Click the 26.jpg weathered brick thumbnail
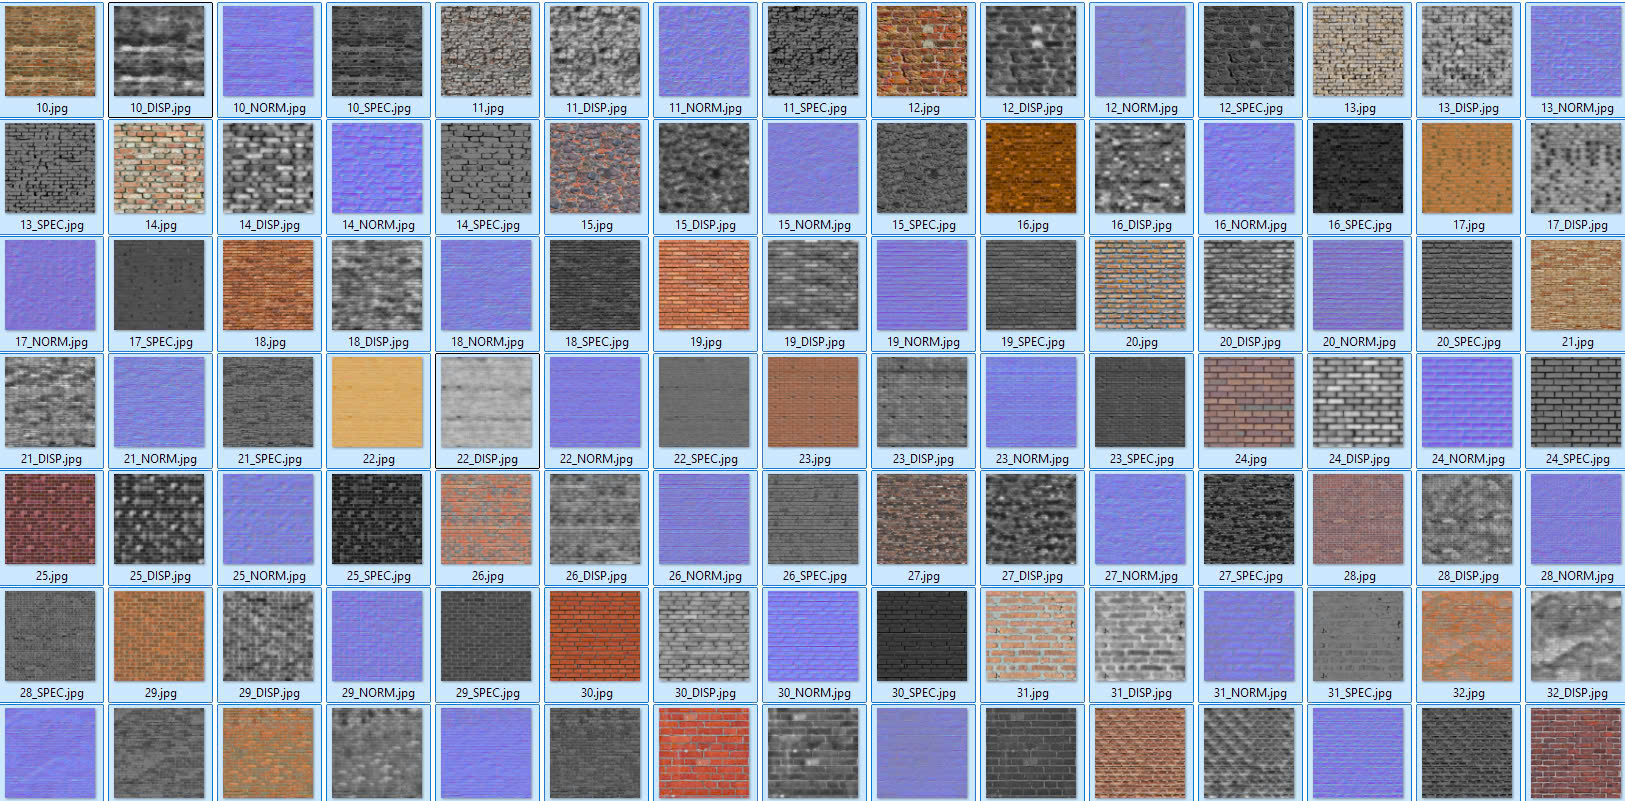Image resolution: width=1625 pixels, height=801 pixels. (487, 520)
